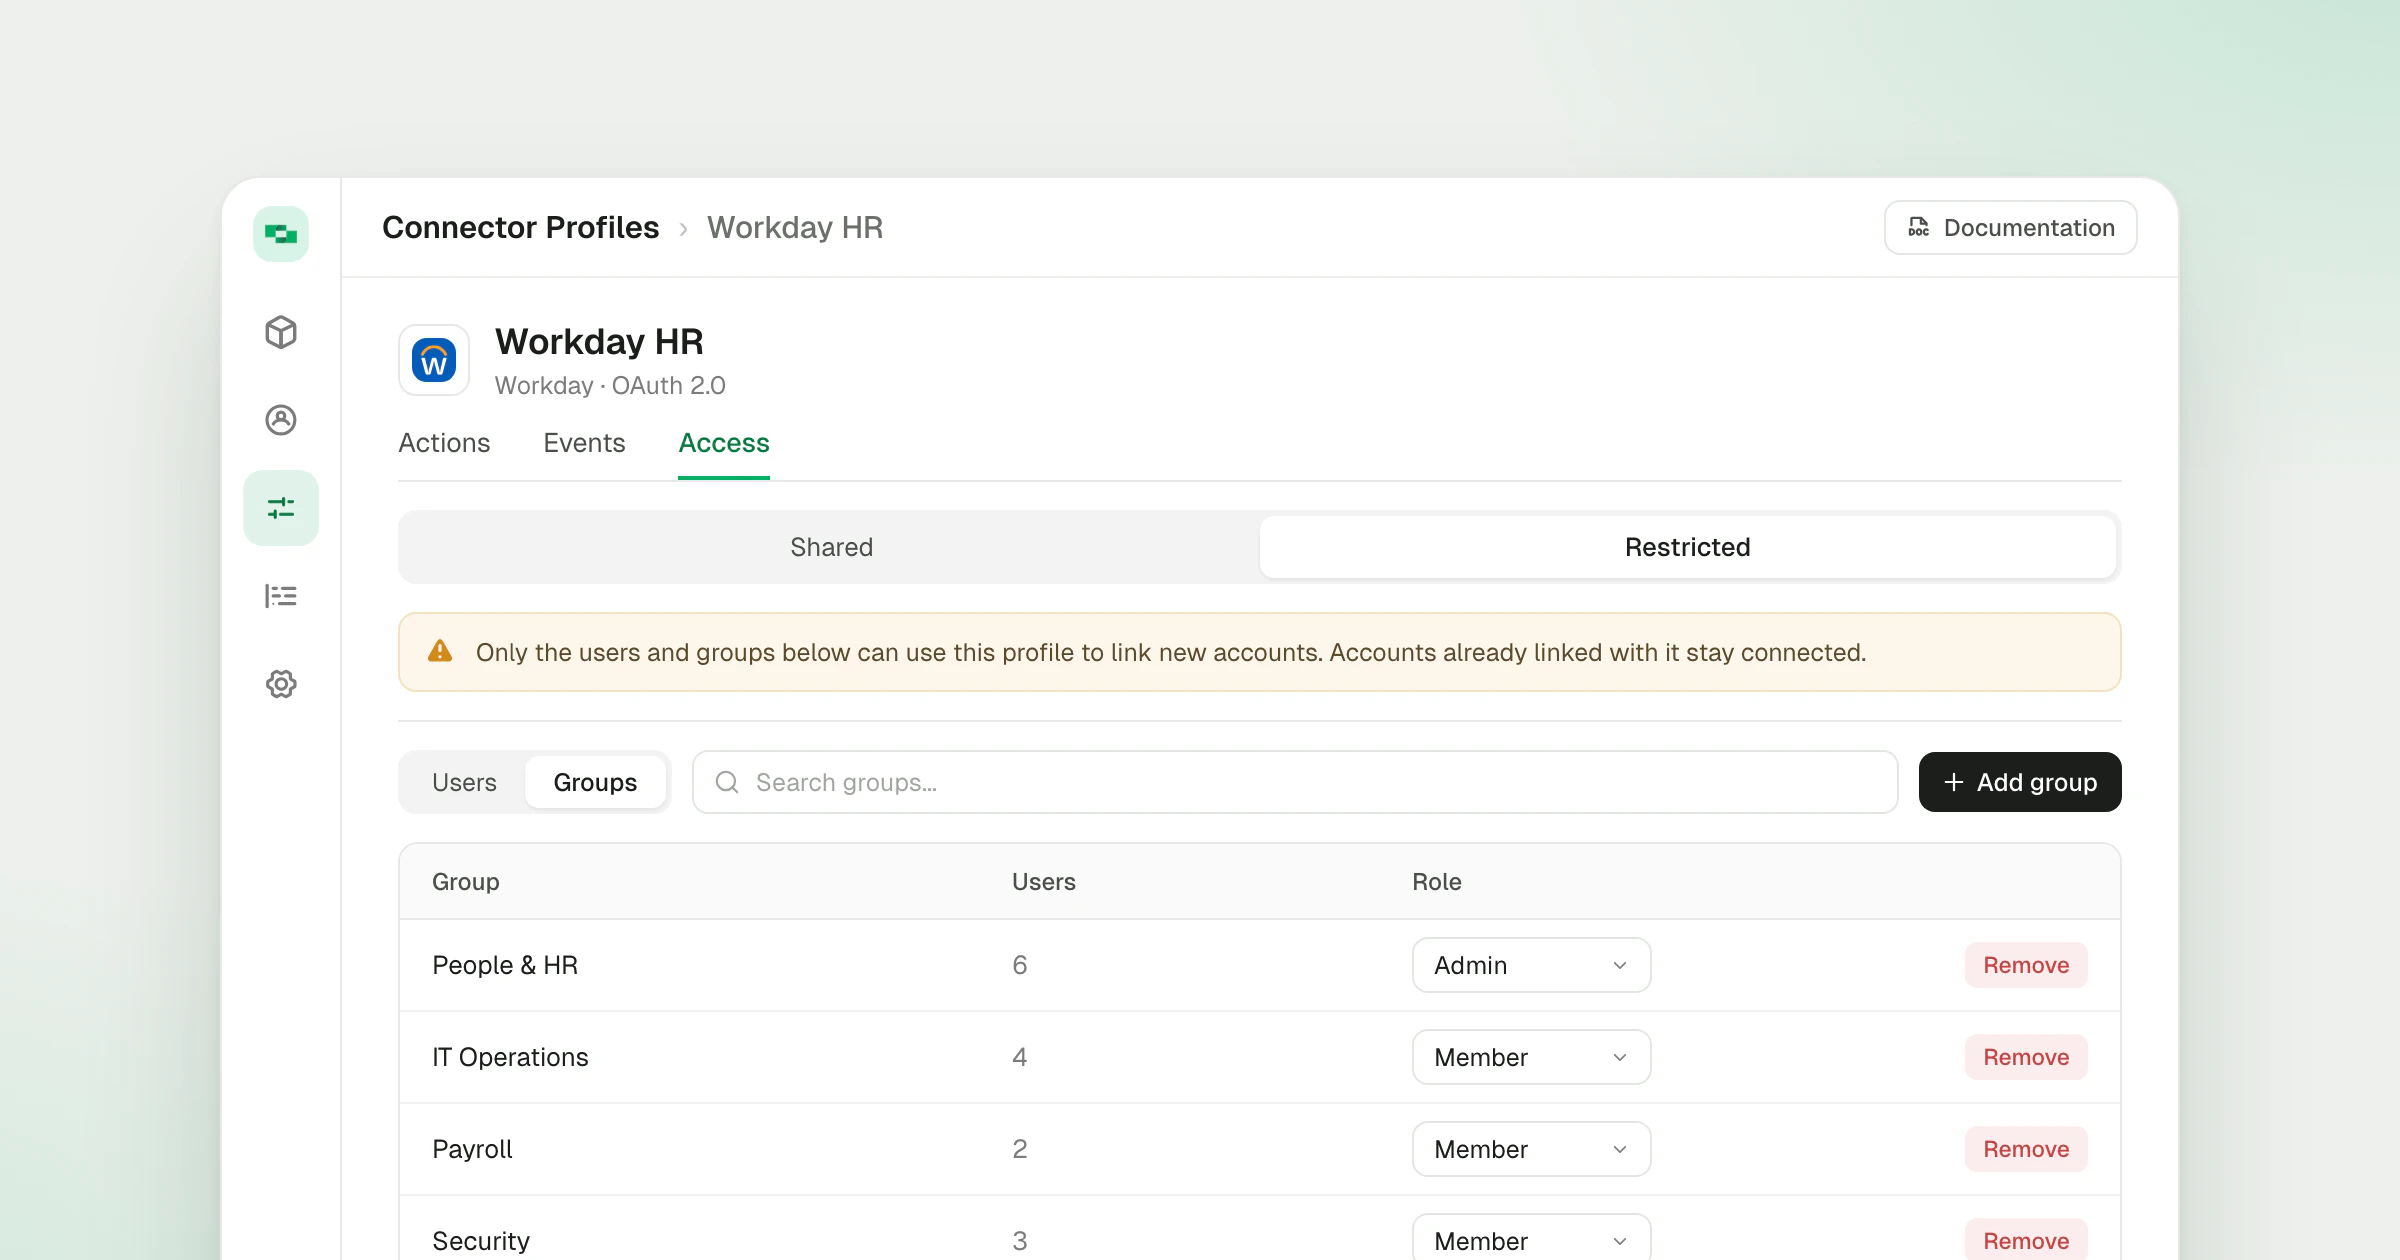The width and height of the screenshot is (2400, 1260).
Task: Select the Security group name
Action: pyautogui.click(x=481, y=1241)
